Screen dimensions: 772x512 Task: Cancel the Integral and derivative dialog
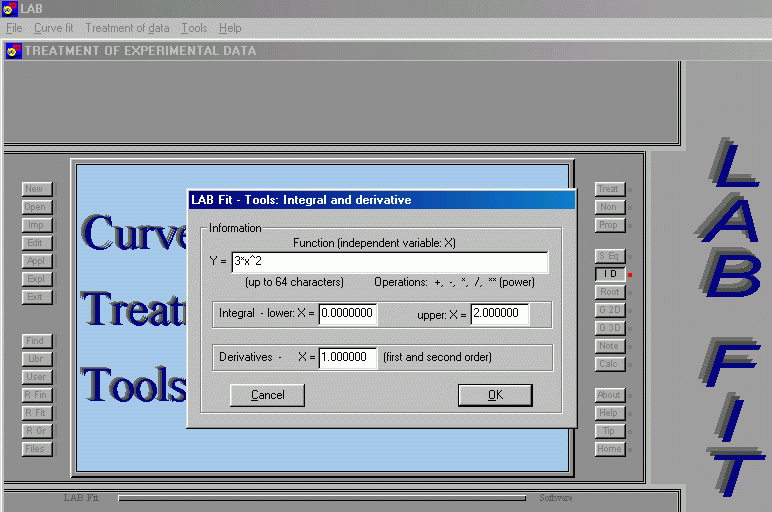tap(267, 395)
